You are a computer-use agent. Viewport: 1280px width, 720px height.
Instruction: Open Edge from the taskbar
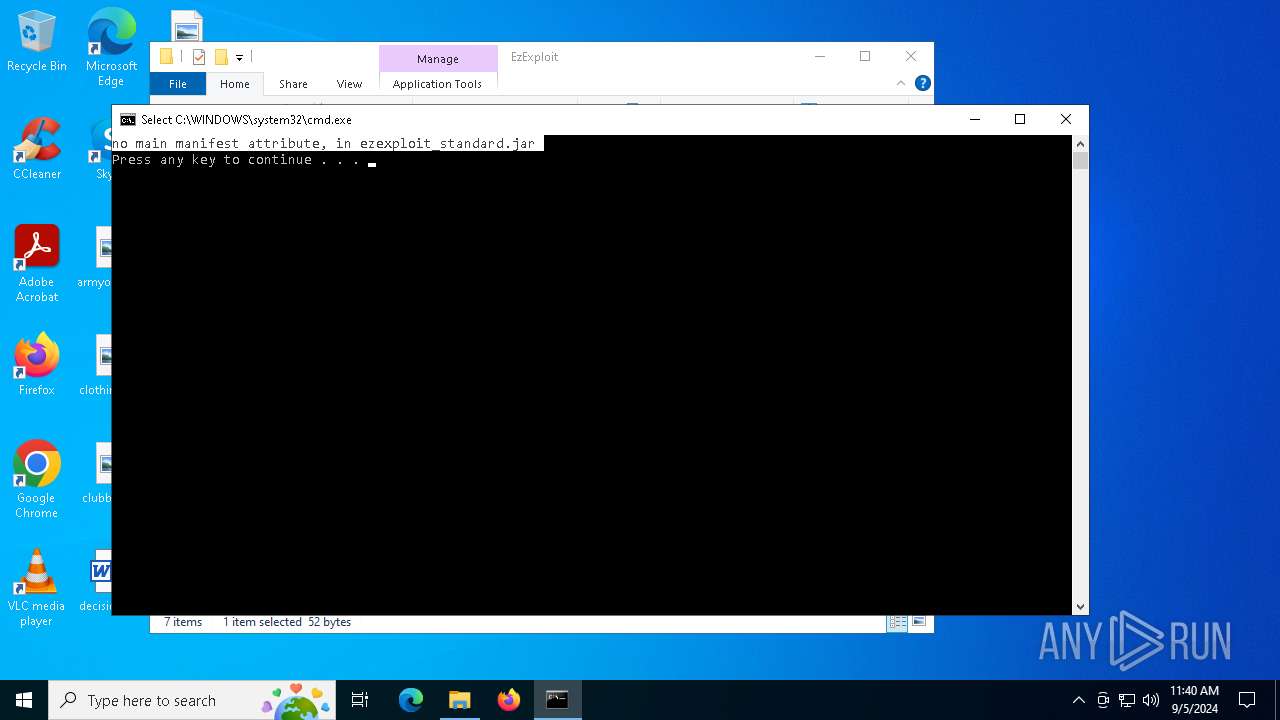411,700
